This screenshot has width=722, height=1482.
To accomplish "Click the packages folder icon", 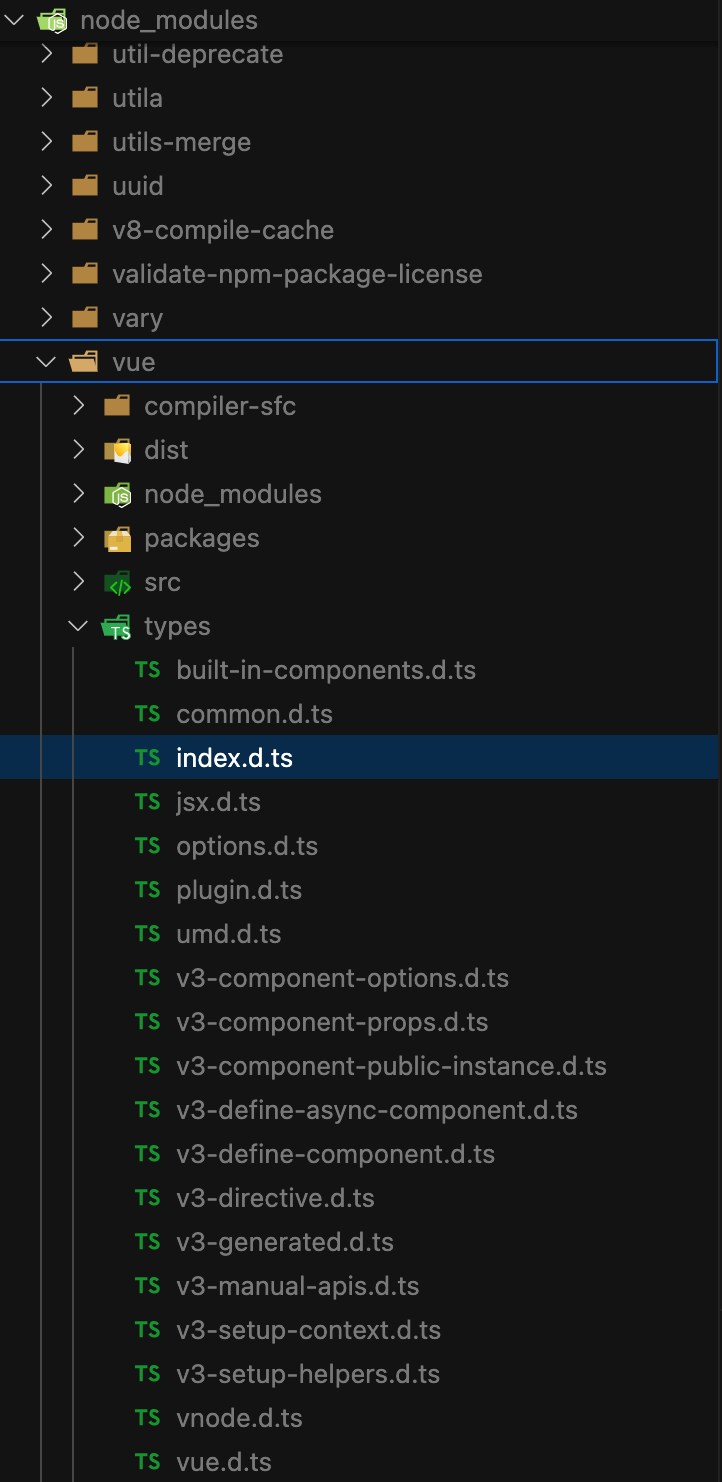I will point(117,539).
